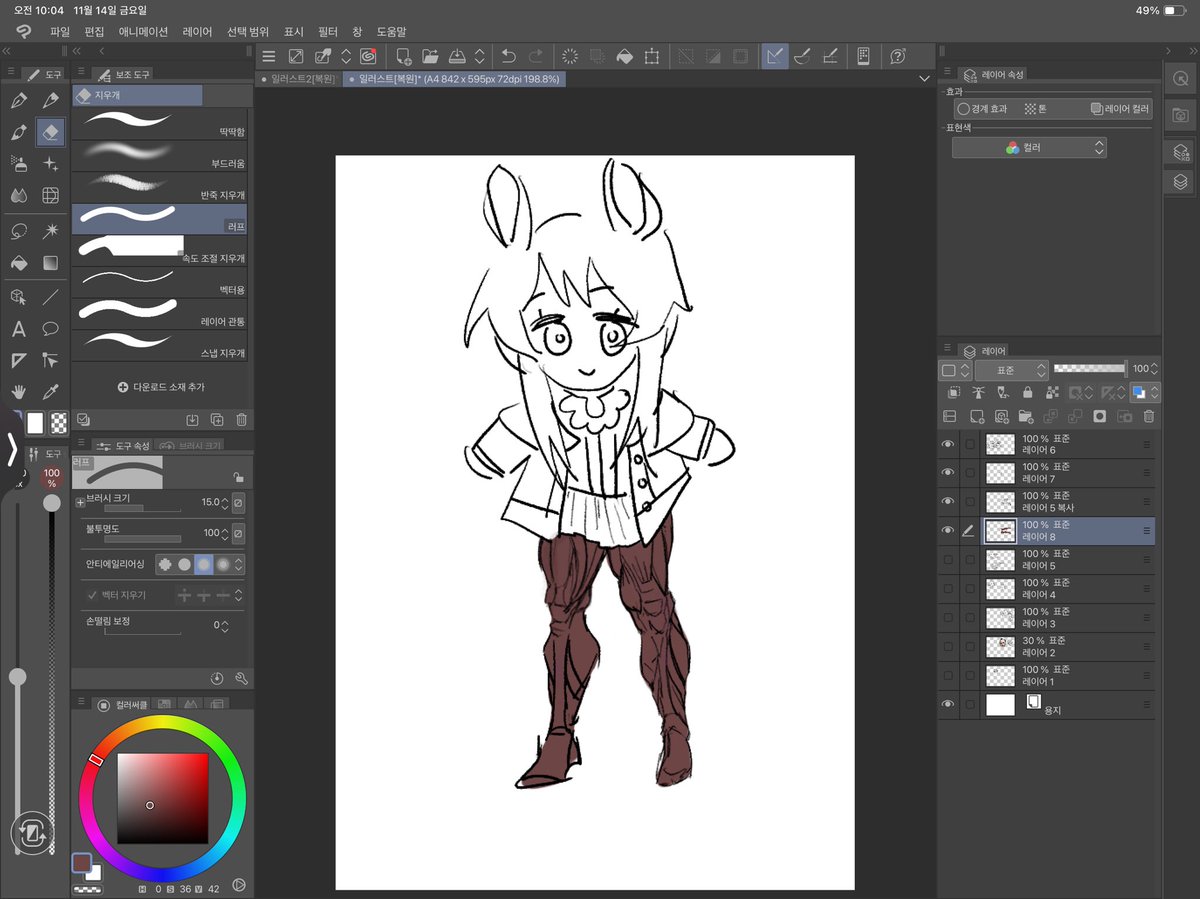Open file with folder icon in command bar
Image resolution: width=1200 pixels, height=899 pixels.
click(x=430, y=57)
